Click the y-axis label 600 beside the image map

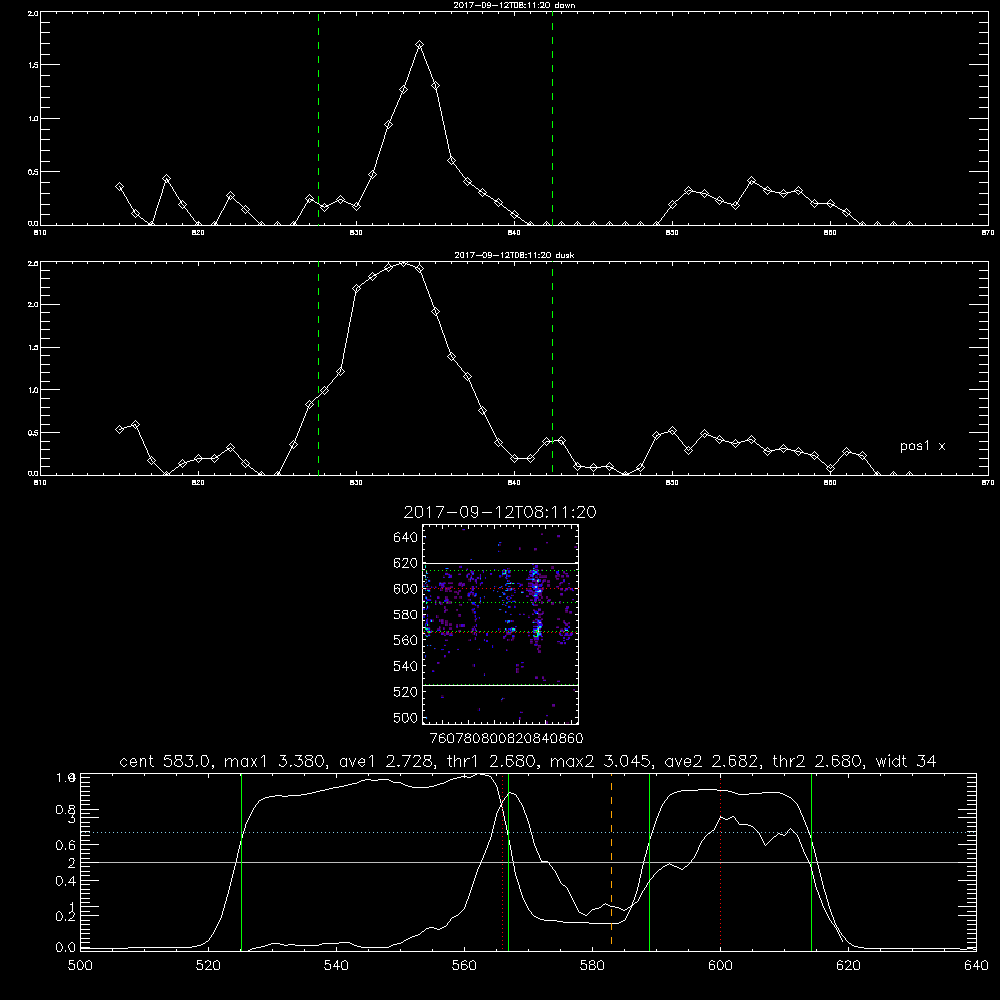coord(406,589)
